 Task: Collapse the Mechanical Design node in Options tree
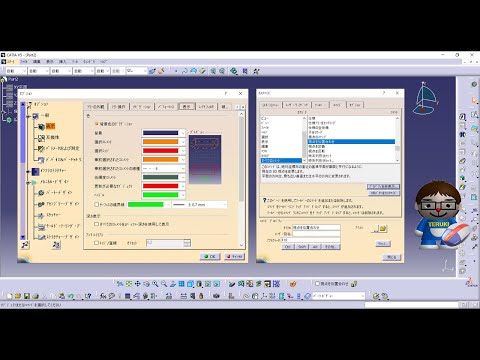click(29, 182)
